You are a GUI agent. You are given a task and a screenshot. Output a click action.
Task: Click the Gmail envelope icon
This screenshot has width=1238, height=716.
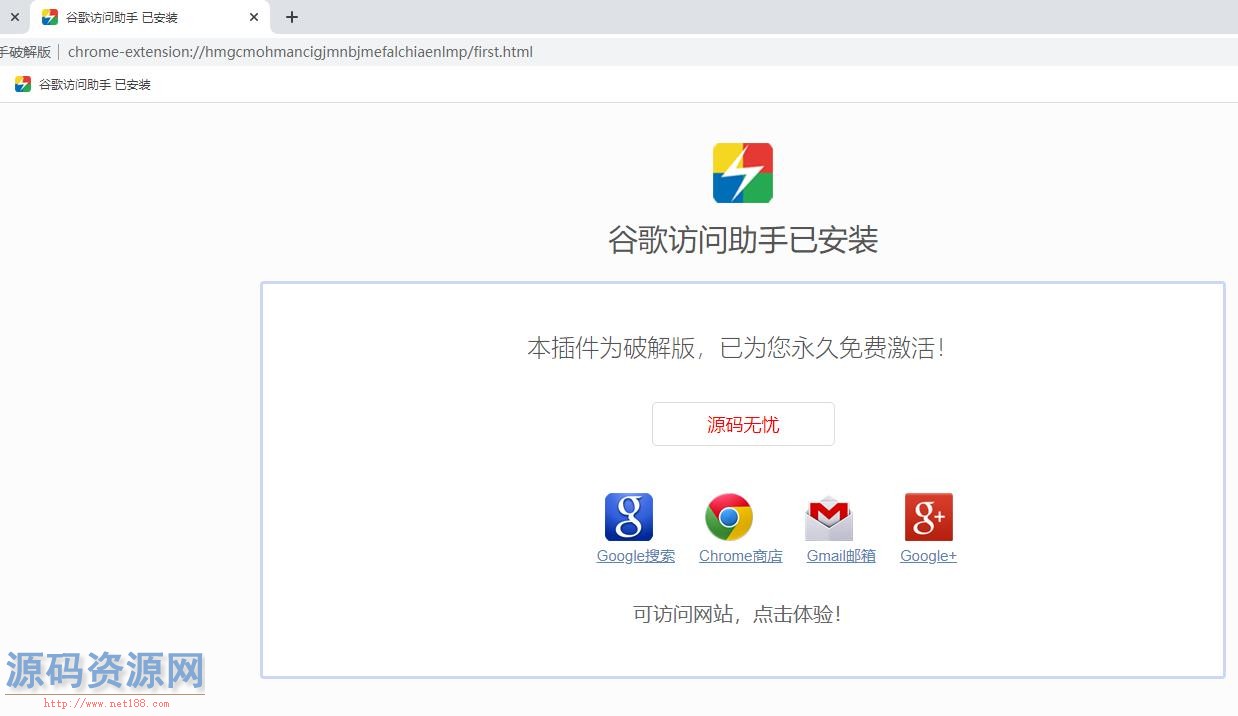pyautogui.click(x=829, y=518)
